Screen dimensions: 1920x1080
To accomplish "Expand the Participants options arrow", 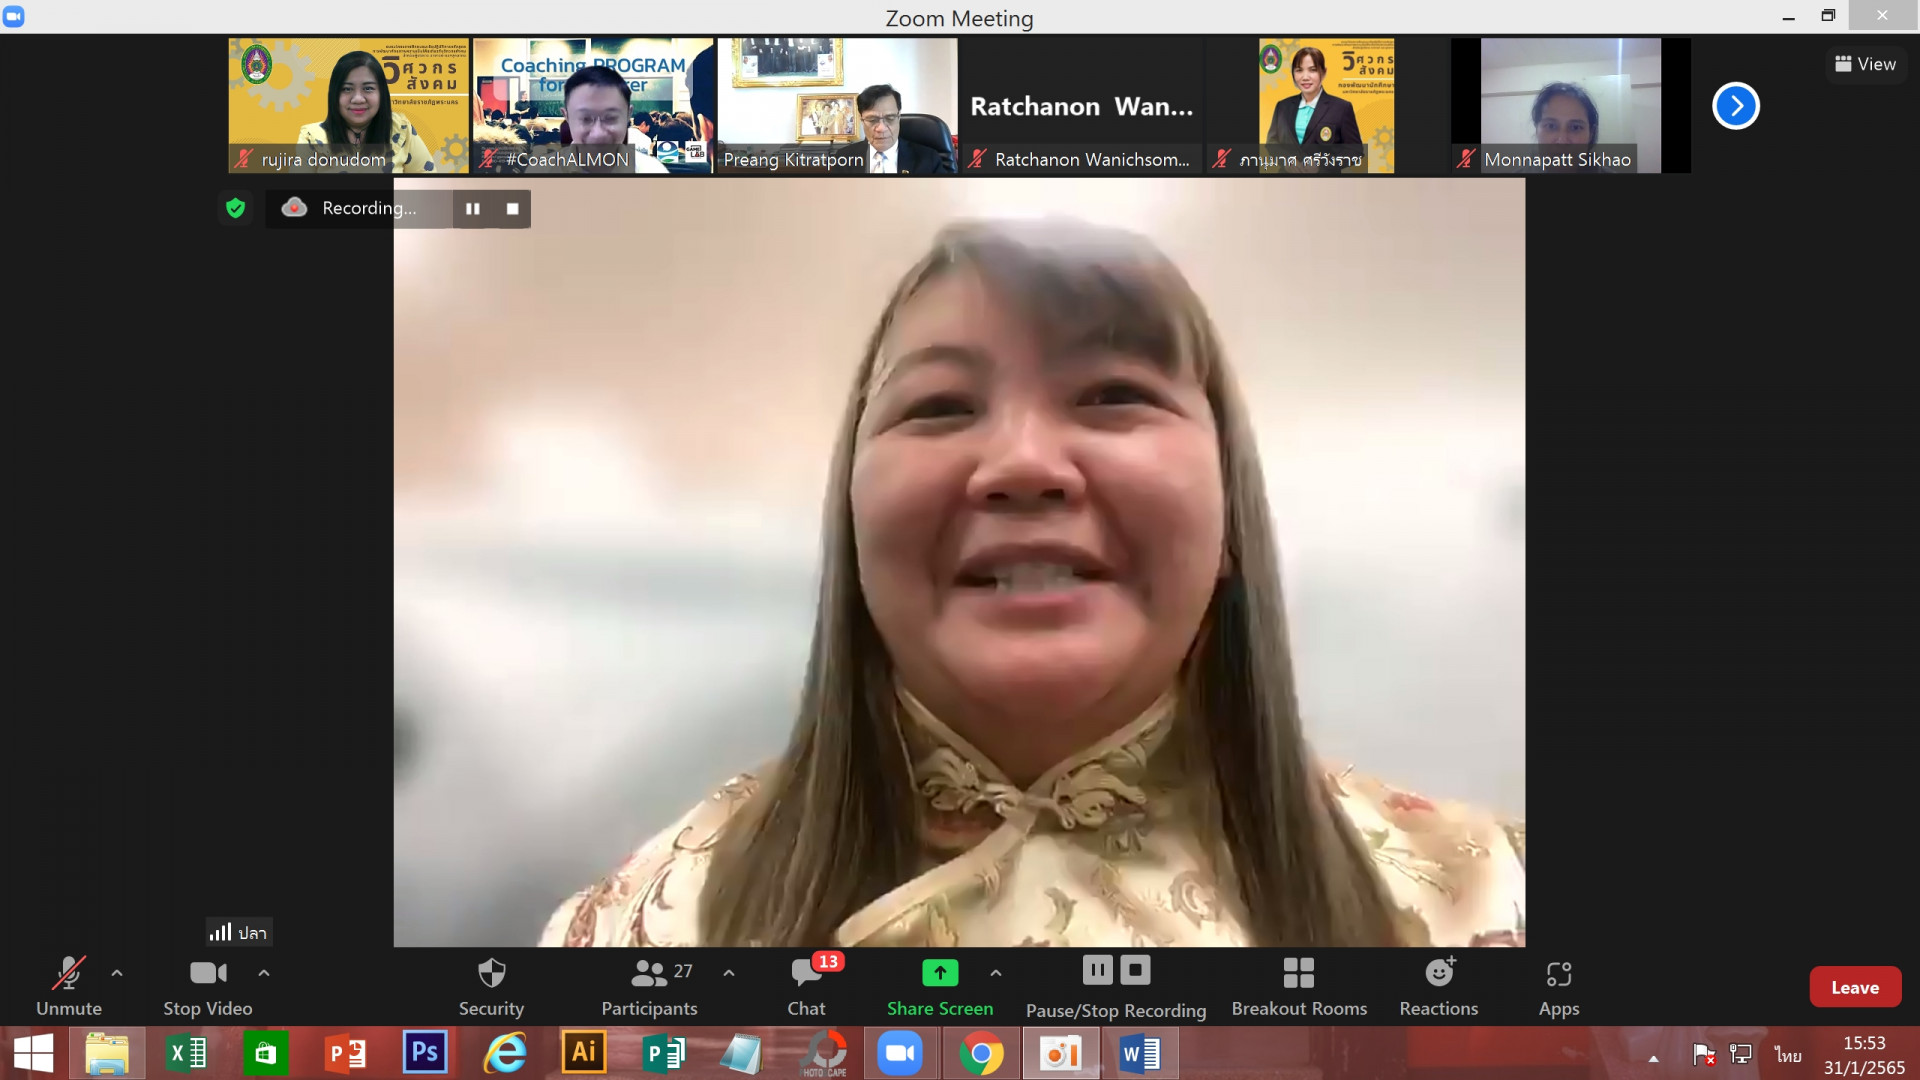I will tap(729, 973).
